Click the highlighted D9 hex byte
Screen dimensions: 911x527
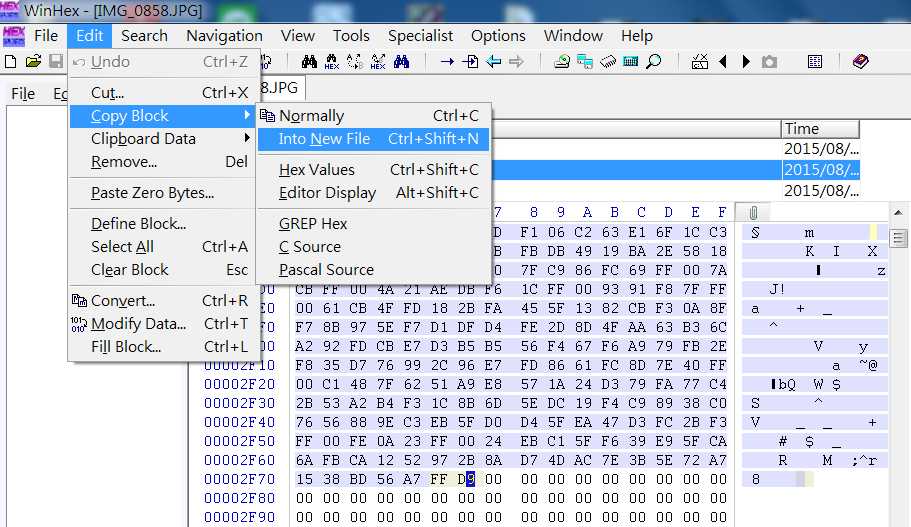(x=466, y=479)
